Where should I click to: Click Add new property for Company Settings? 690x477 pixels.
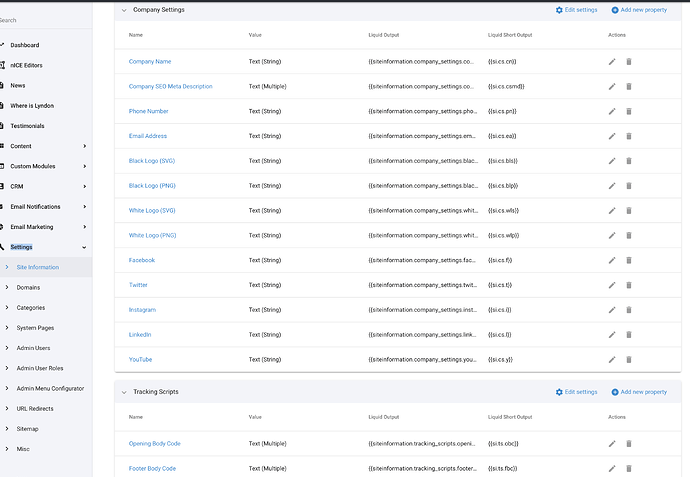639,10
